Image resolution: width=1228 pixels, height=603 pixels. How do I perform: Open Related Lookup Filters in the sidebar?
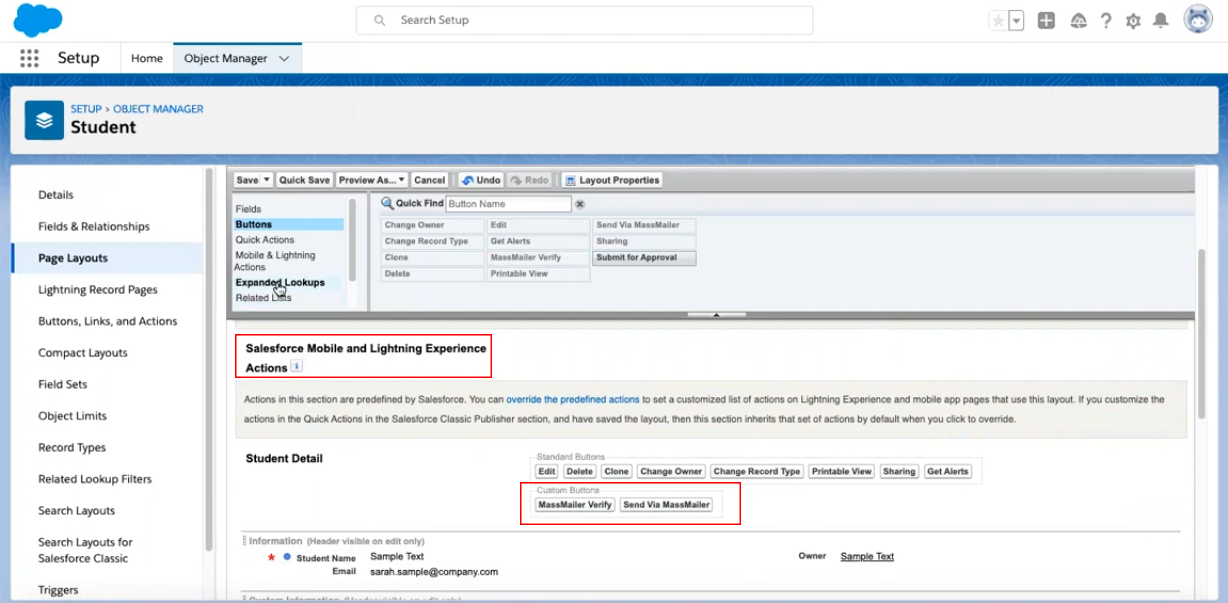point(95,479)
